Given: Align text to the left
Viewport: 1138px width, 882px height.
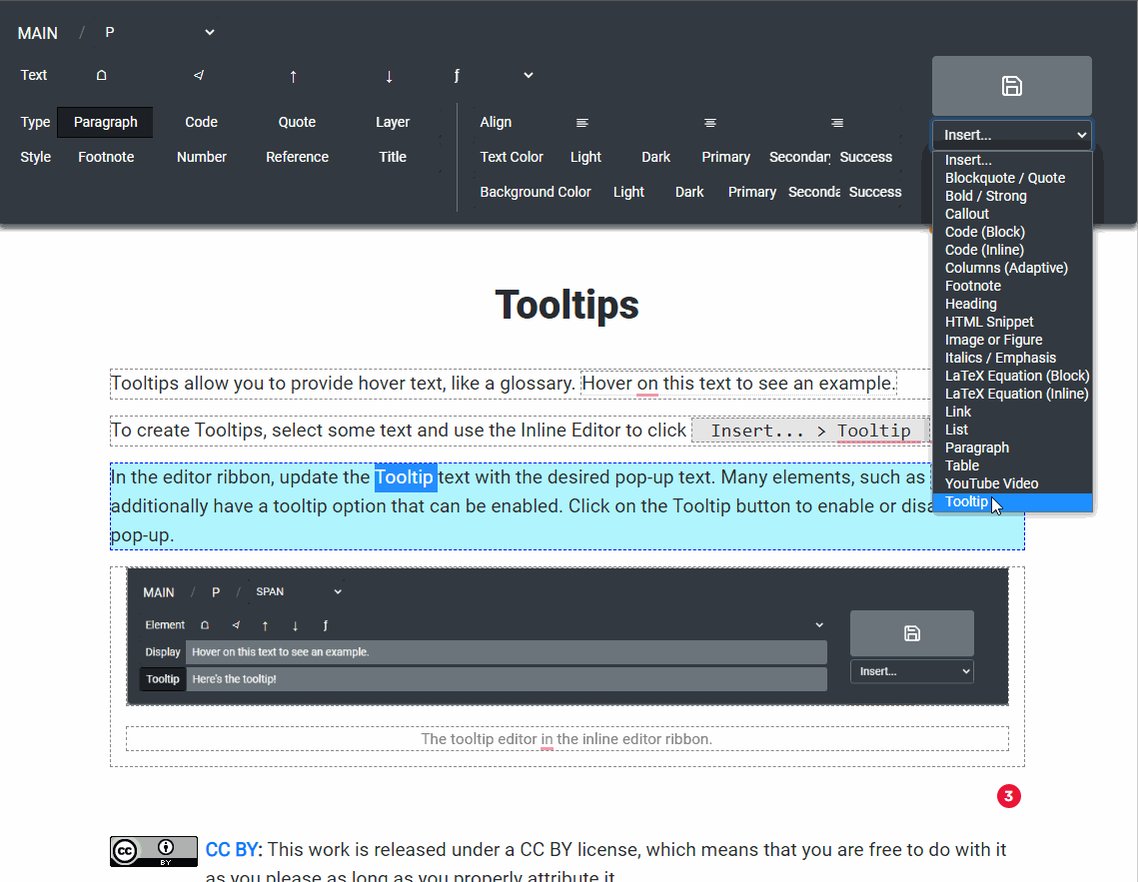Looking at the screenshot, I should 582,123.
